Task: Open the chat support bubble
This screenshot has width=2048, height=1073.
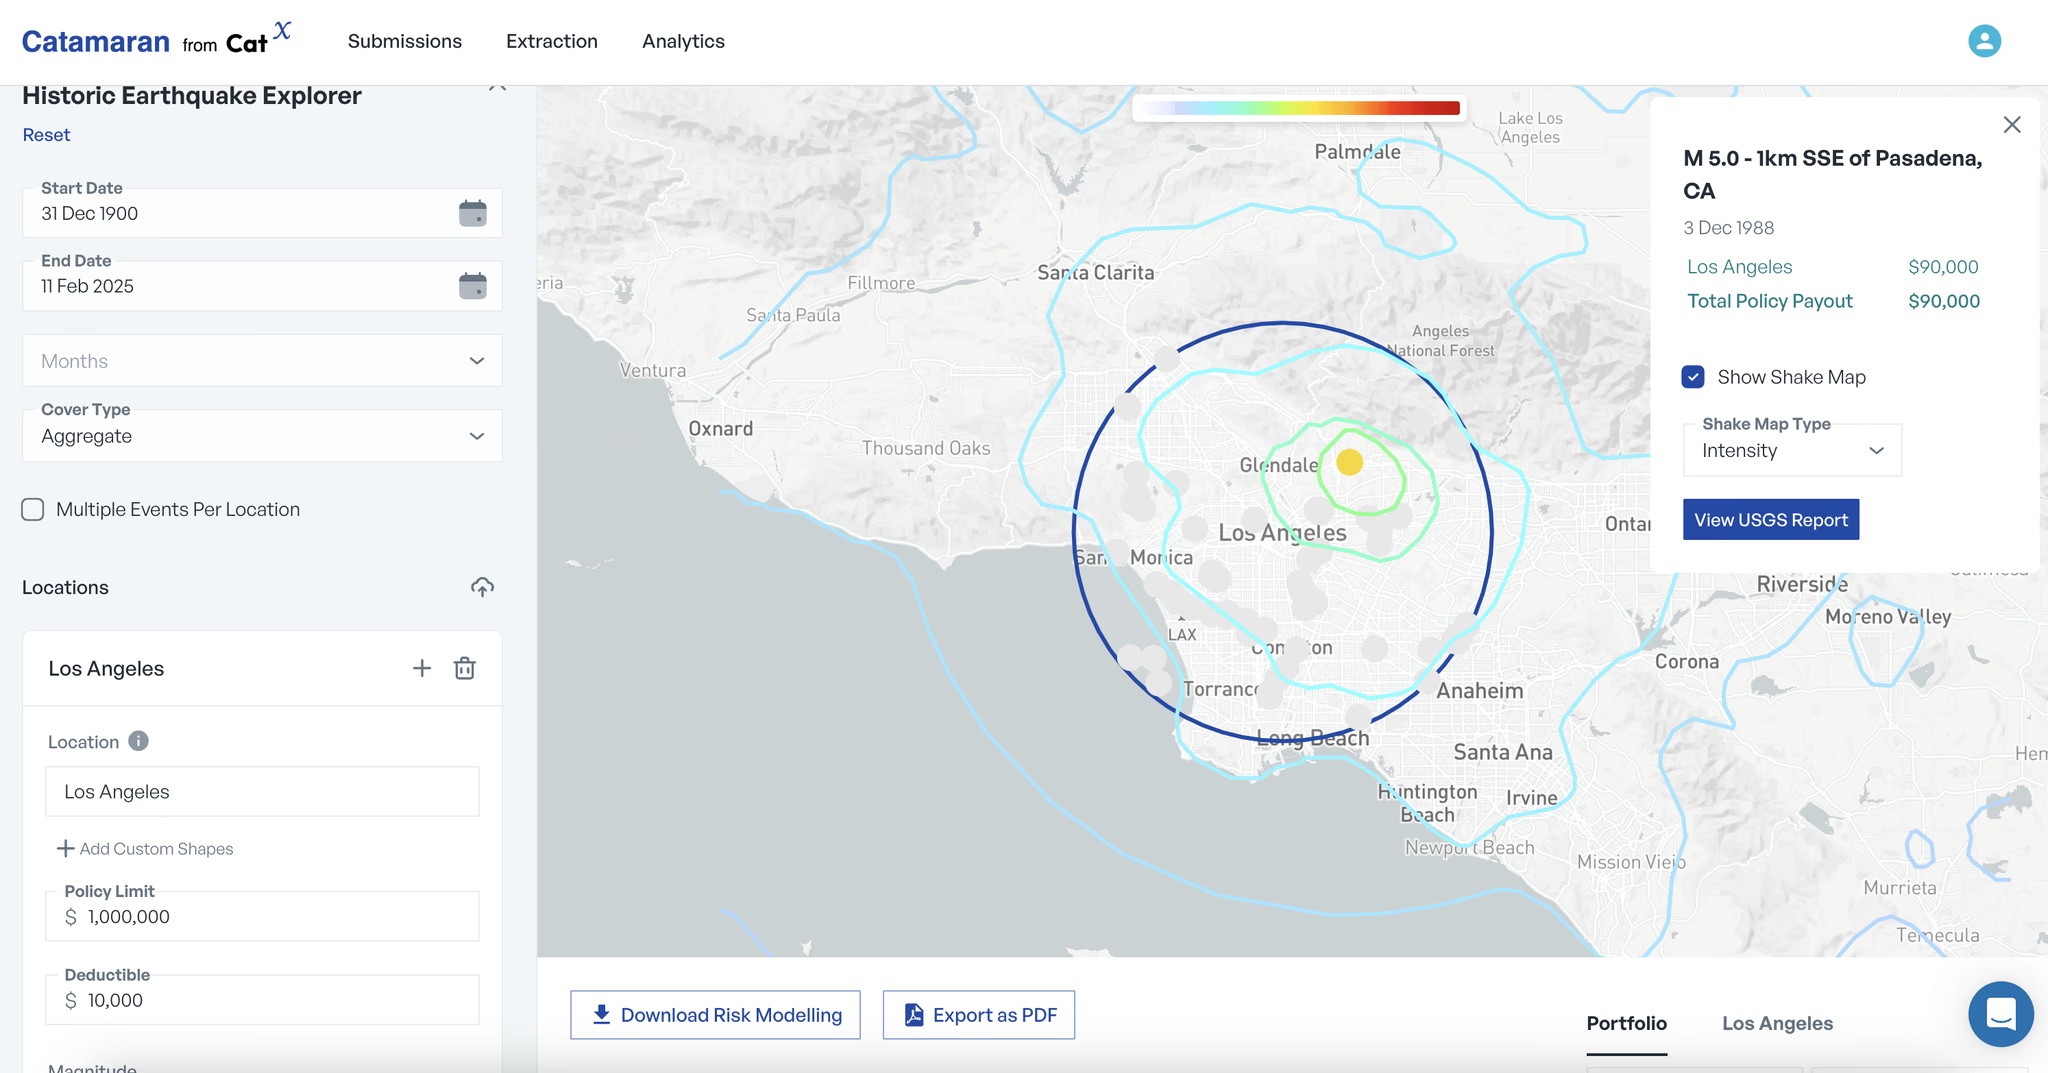Action: [2000, 1014]
